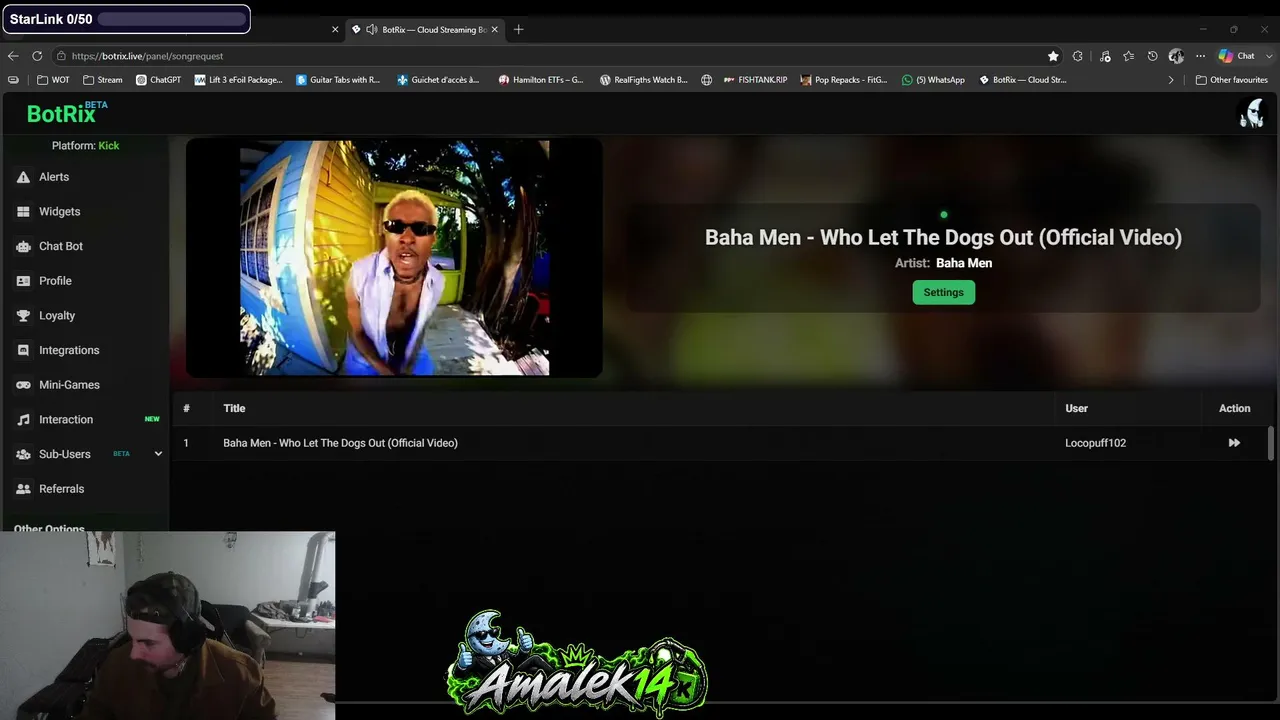Open the browser three-dot menu
The image size is (1280, 720).
click(x=1200, y=56)
